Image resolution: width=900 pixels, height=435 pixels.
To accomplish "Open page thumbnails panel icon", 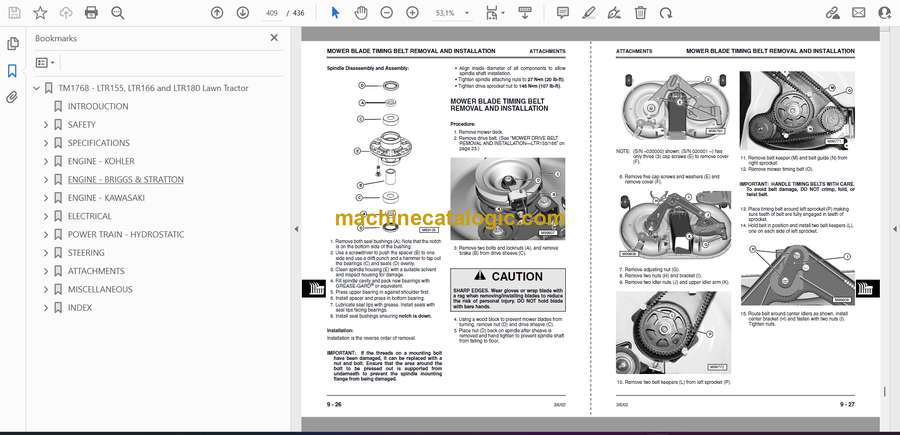I will tap(12, 44).
